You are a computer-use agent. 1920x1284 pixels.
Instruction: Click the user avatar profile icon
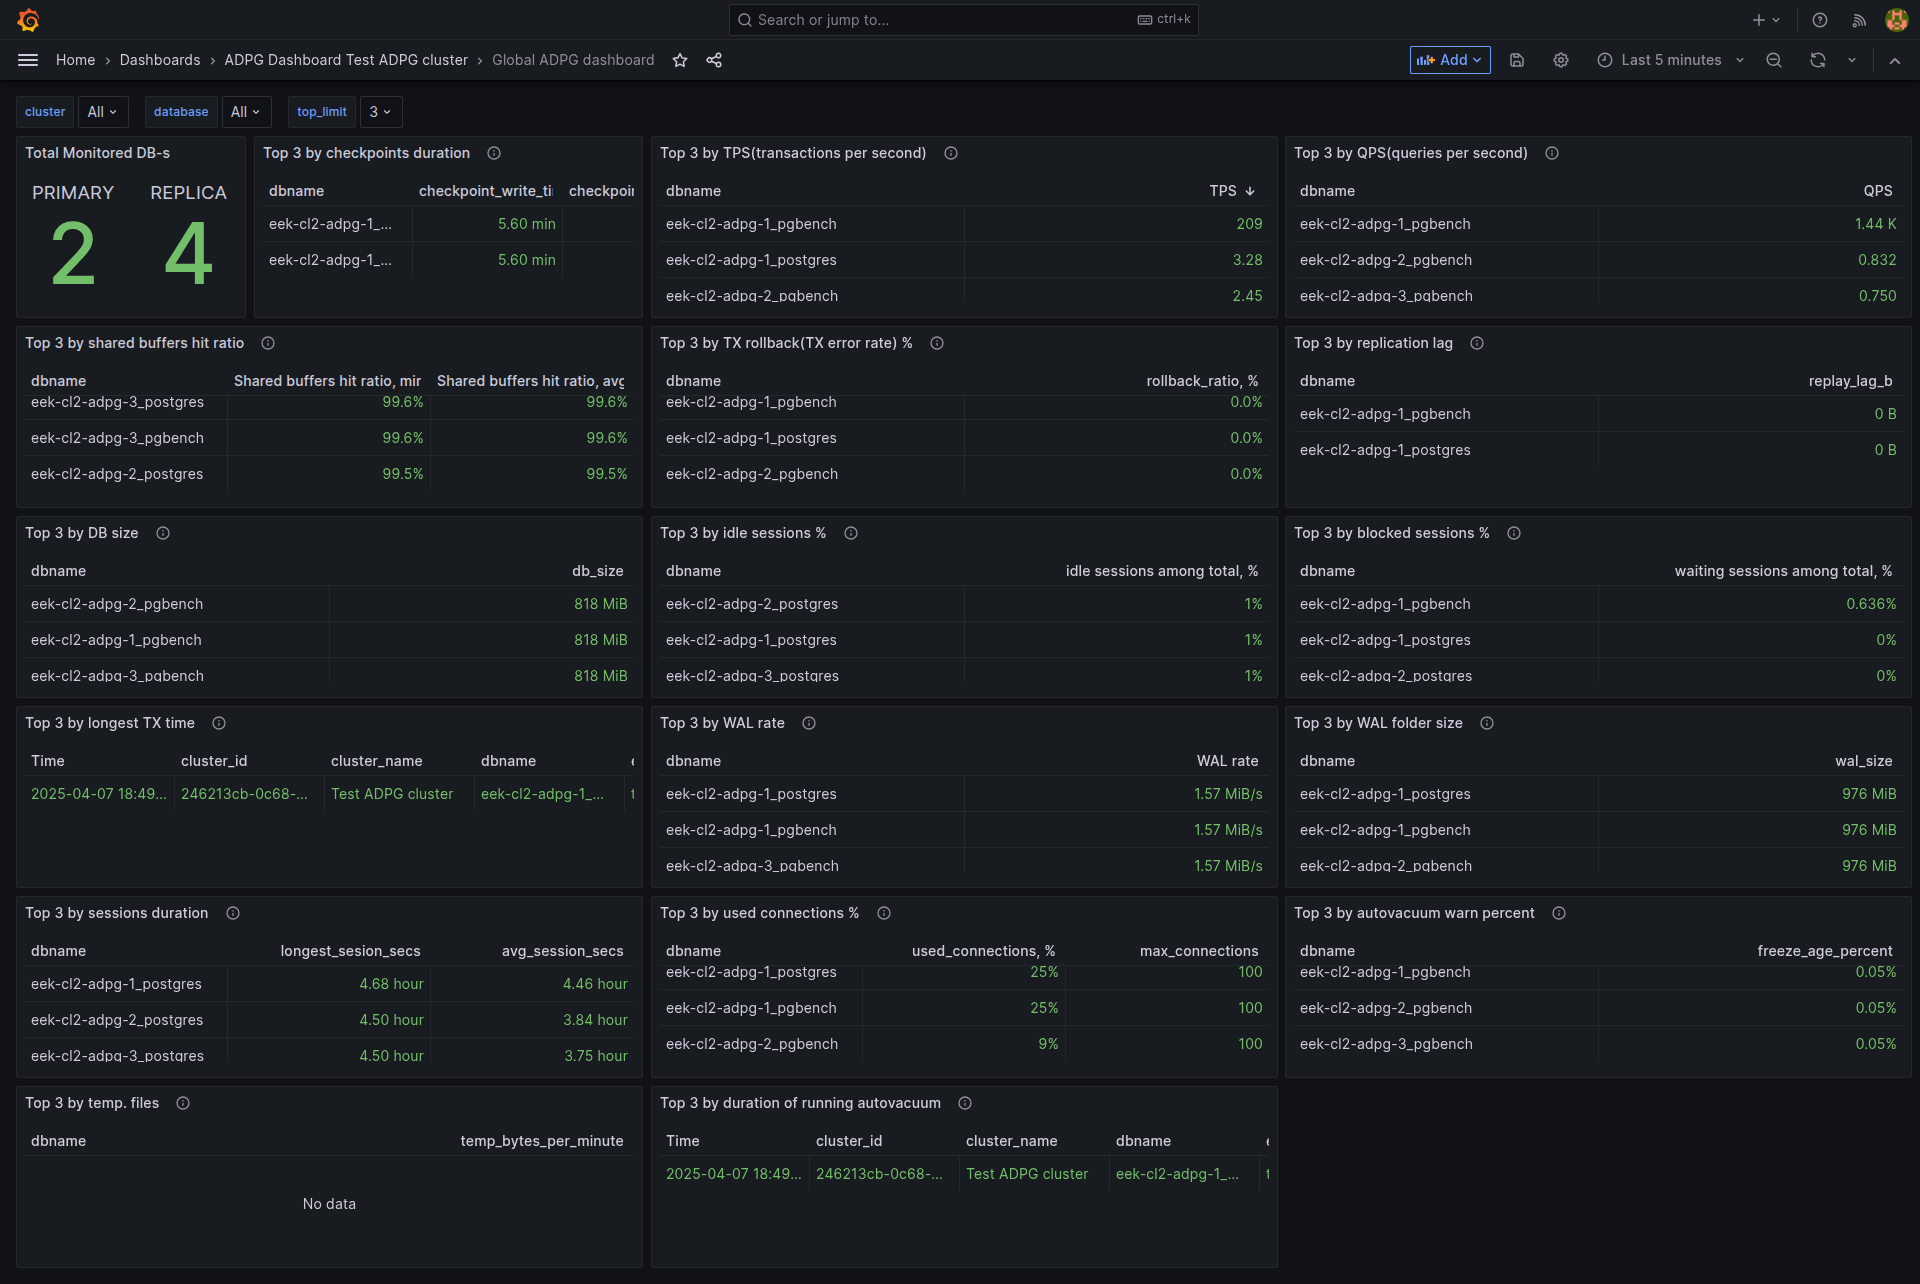(x=1896, y=20)
